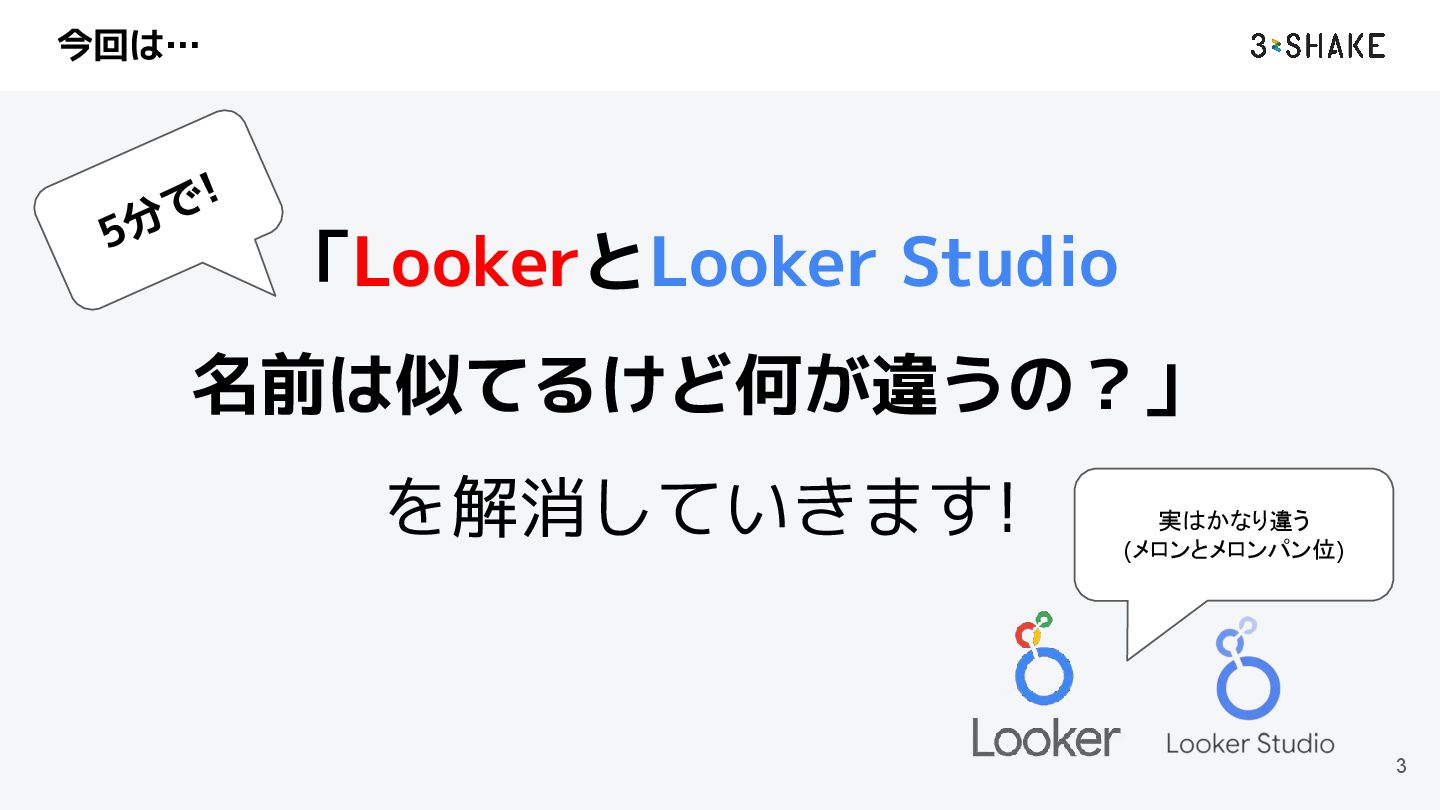Image resolution: width=1440 pixels, height=810 pixels.
Task: Click the blue Looker Studio heading text
Action: click(883, 263)
